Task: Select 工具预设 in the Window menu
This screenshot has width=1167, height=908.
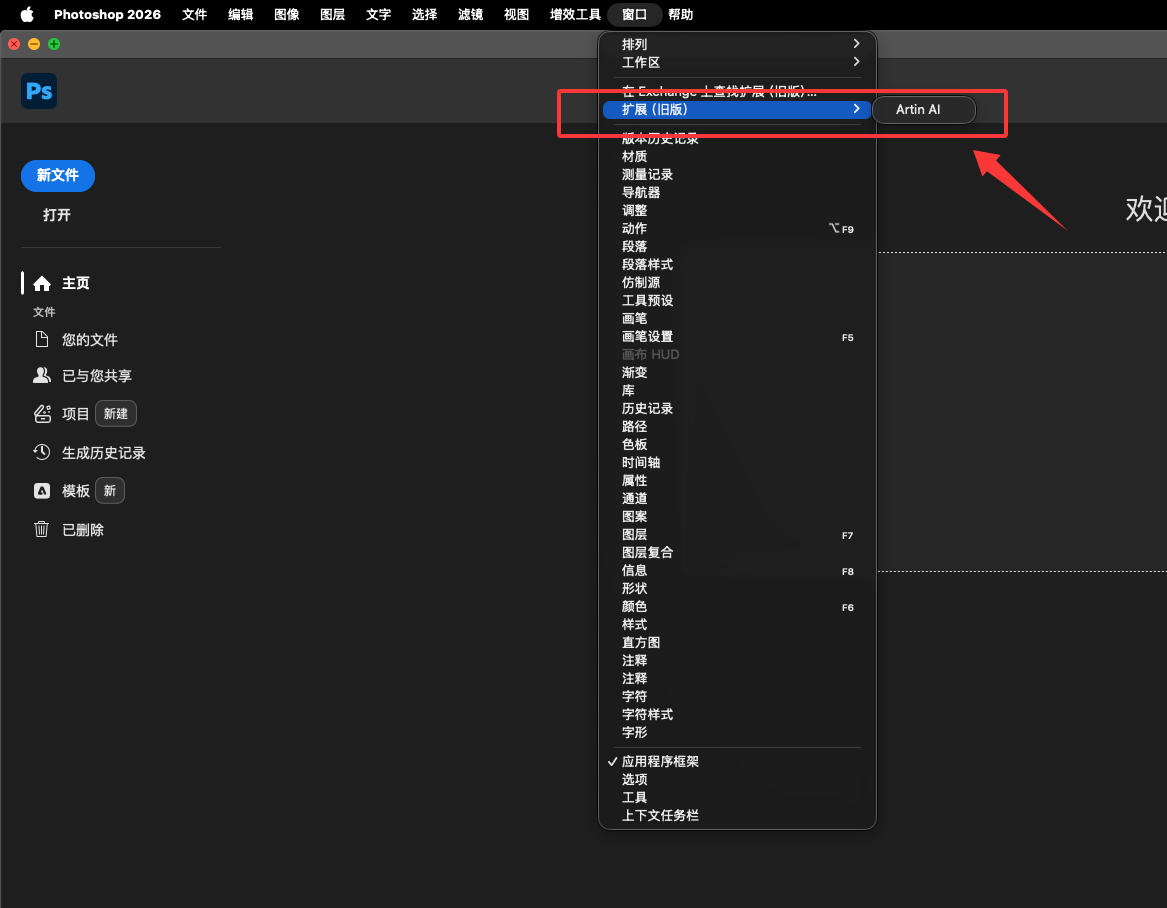Action: tap(737, 301)
